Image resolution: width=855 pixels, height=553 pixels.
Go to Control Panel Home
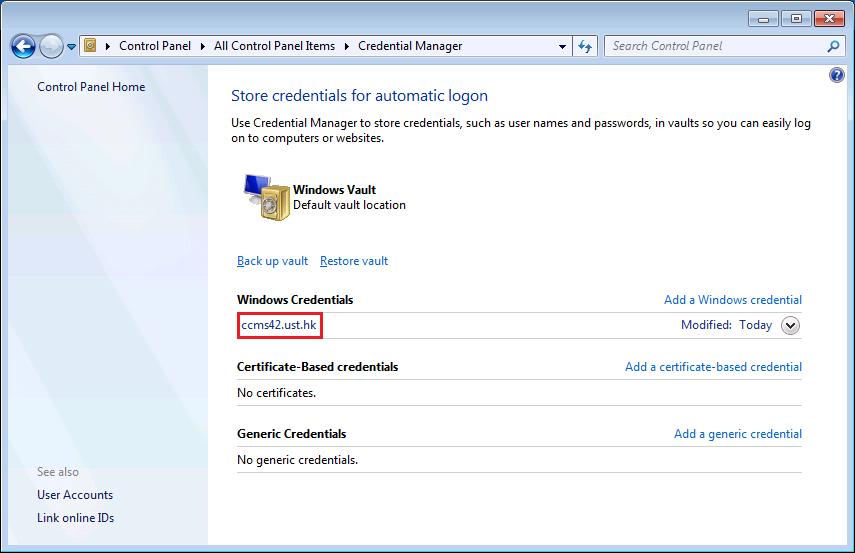pos(91,87)
